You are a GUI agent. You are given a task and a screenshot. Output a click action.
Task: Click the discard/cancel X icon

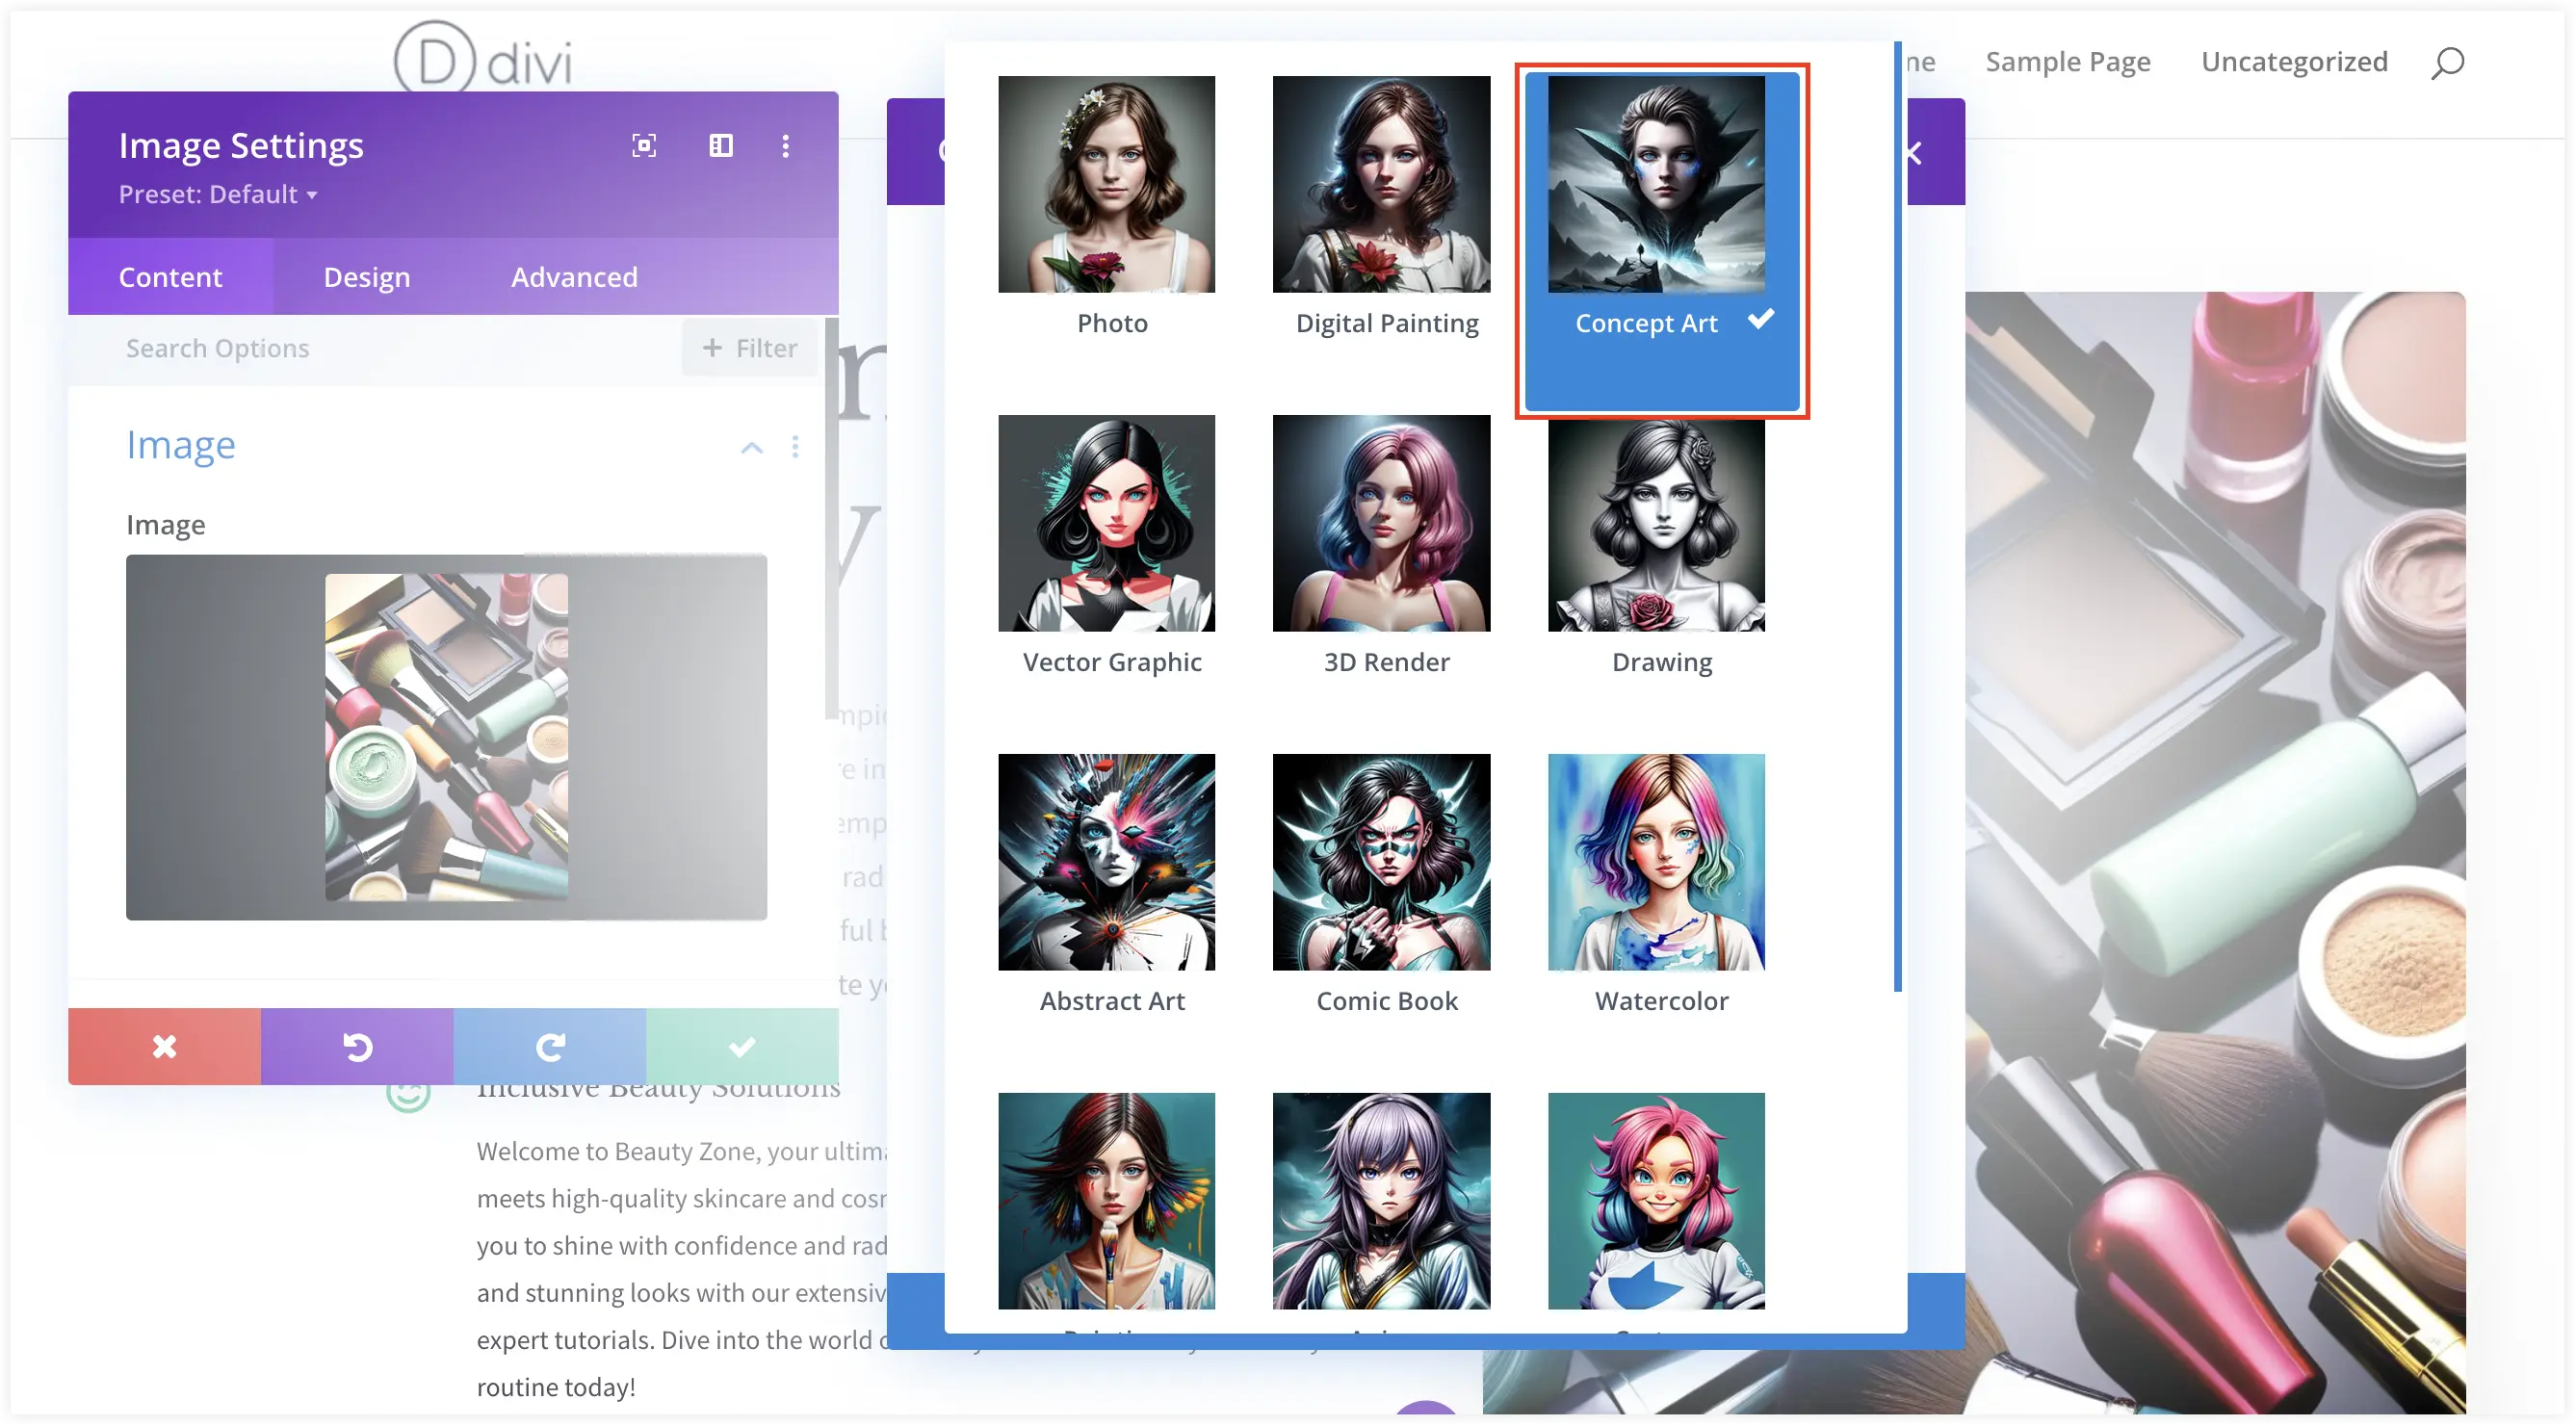coord(164,1045)
